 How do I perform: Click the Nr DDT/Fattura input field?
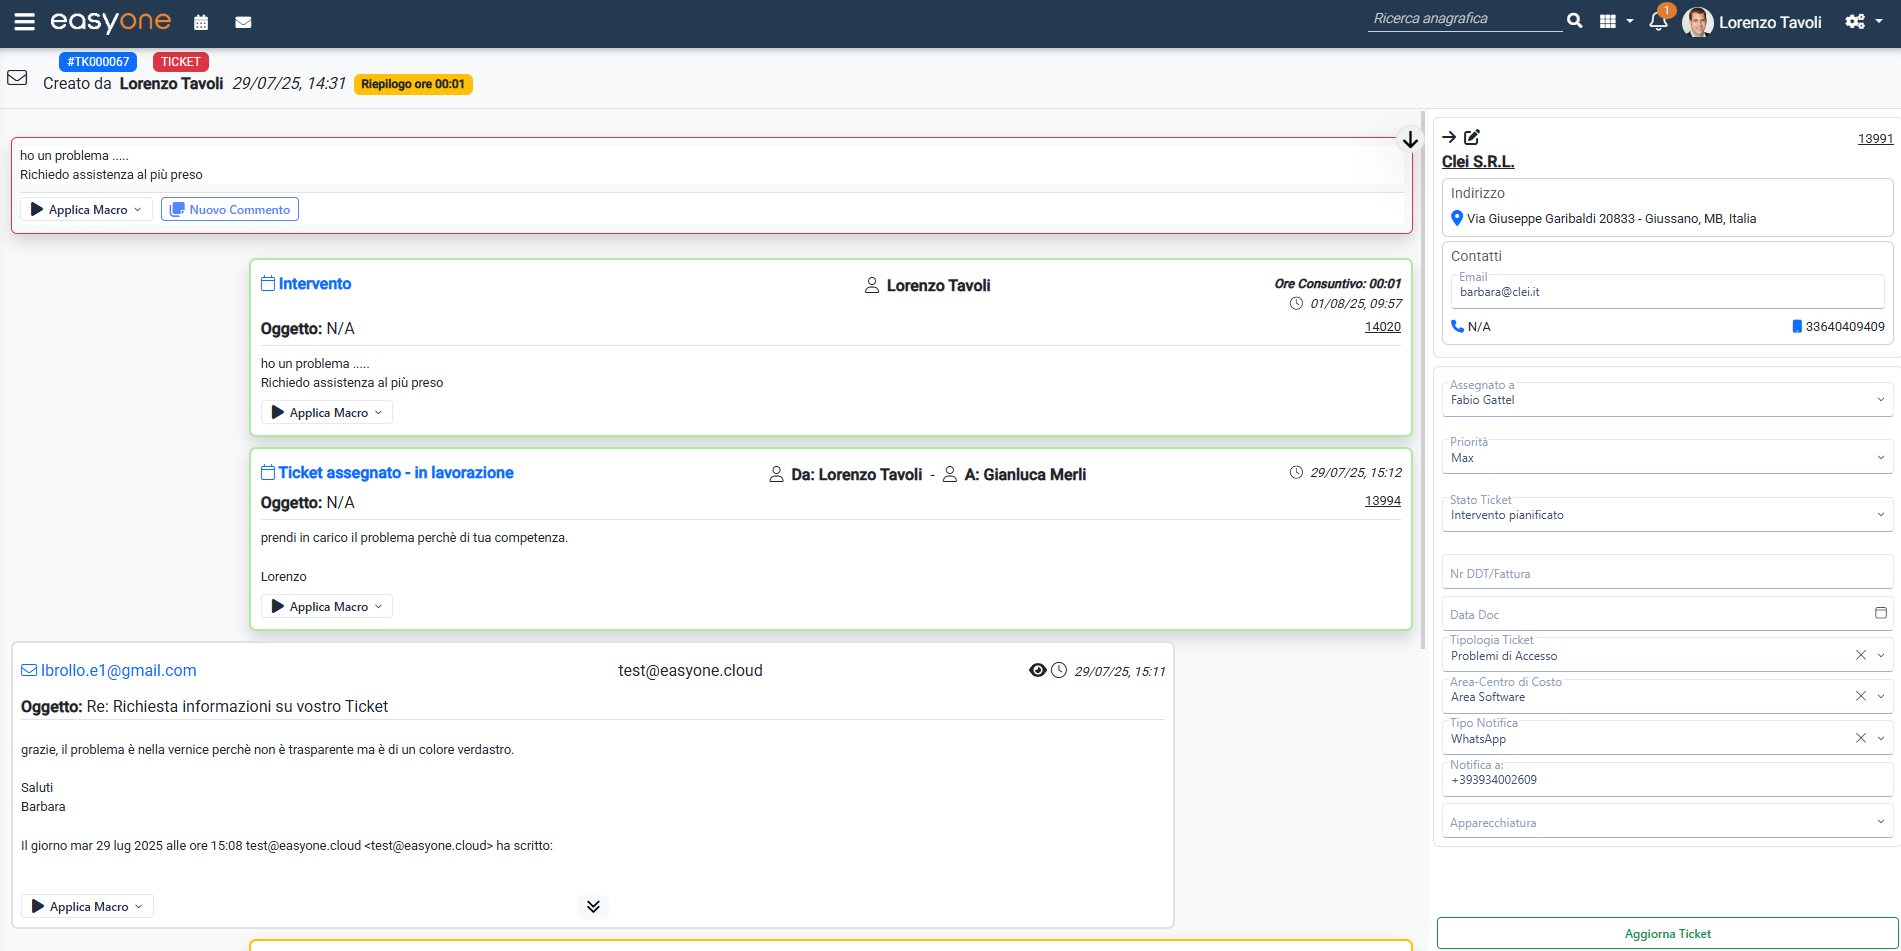(1666, 573)
